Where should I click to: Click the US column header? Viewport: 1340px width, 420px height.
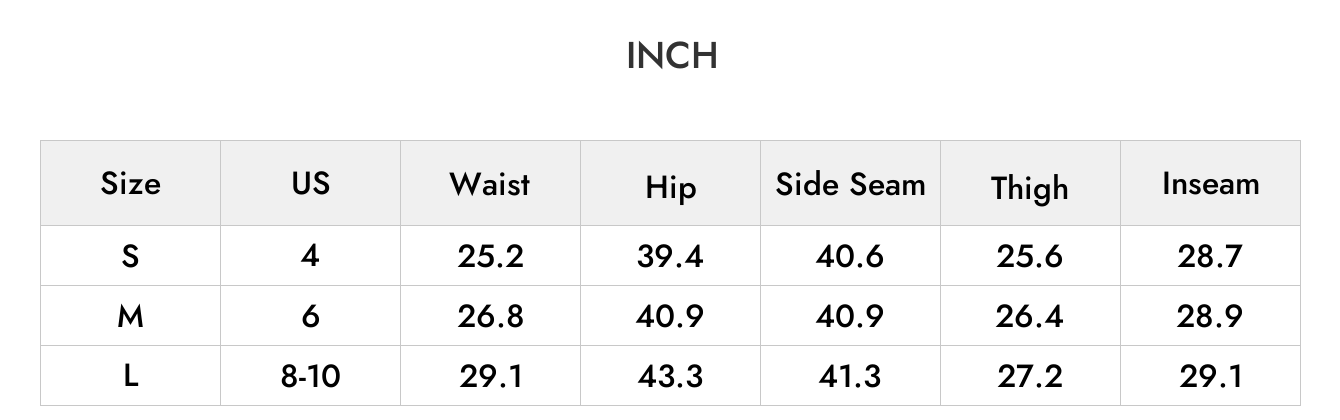coord(310,183)
